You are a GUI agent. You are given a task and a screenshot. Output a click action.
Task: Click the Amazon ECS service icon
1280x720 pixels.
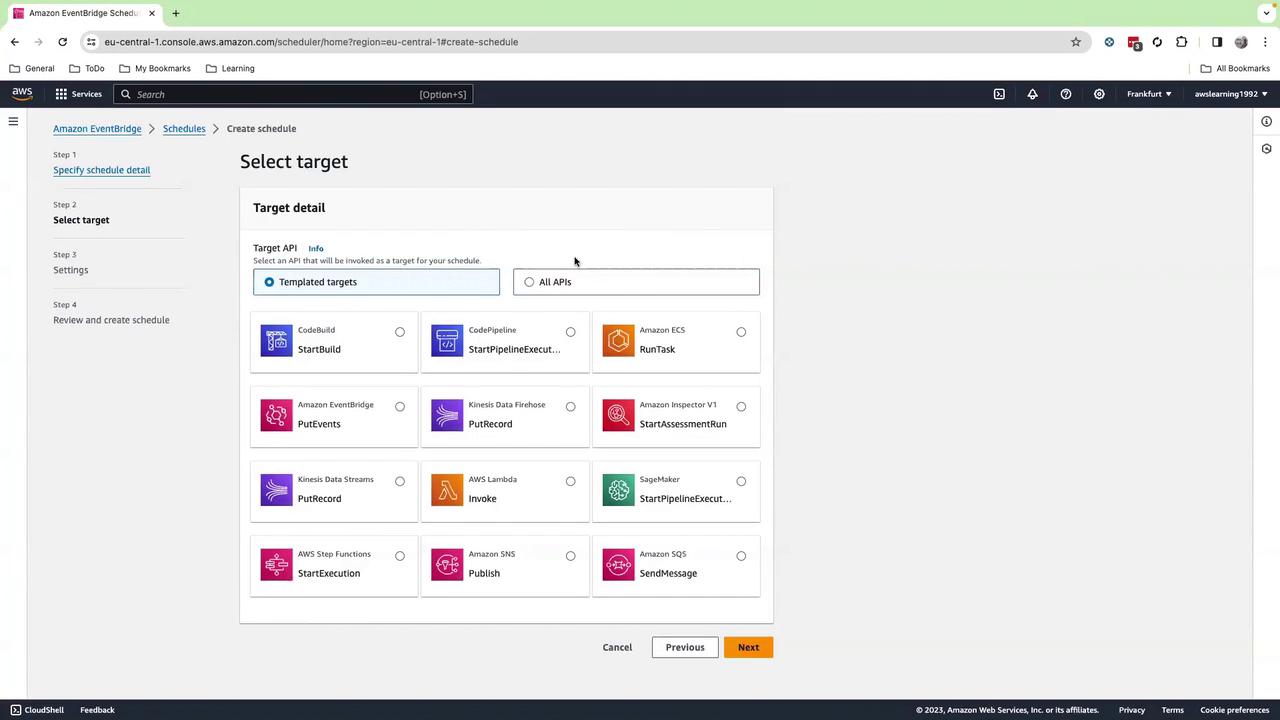[618, 340]
